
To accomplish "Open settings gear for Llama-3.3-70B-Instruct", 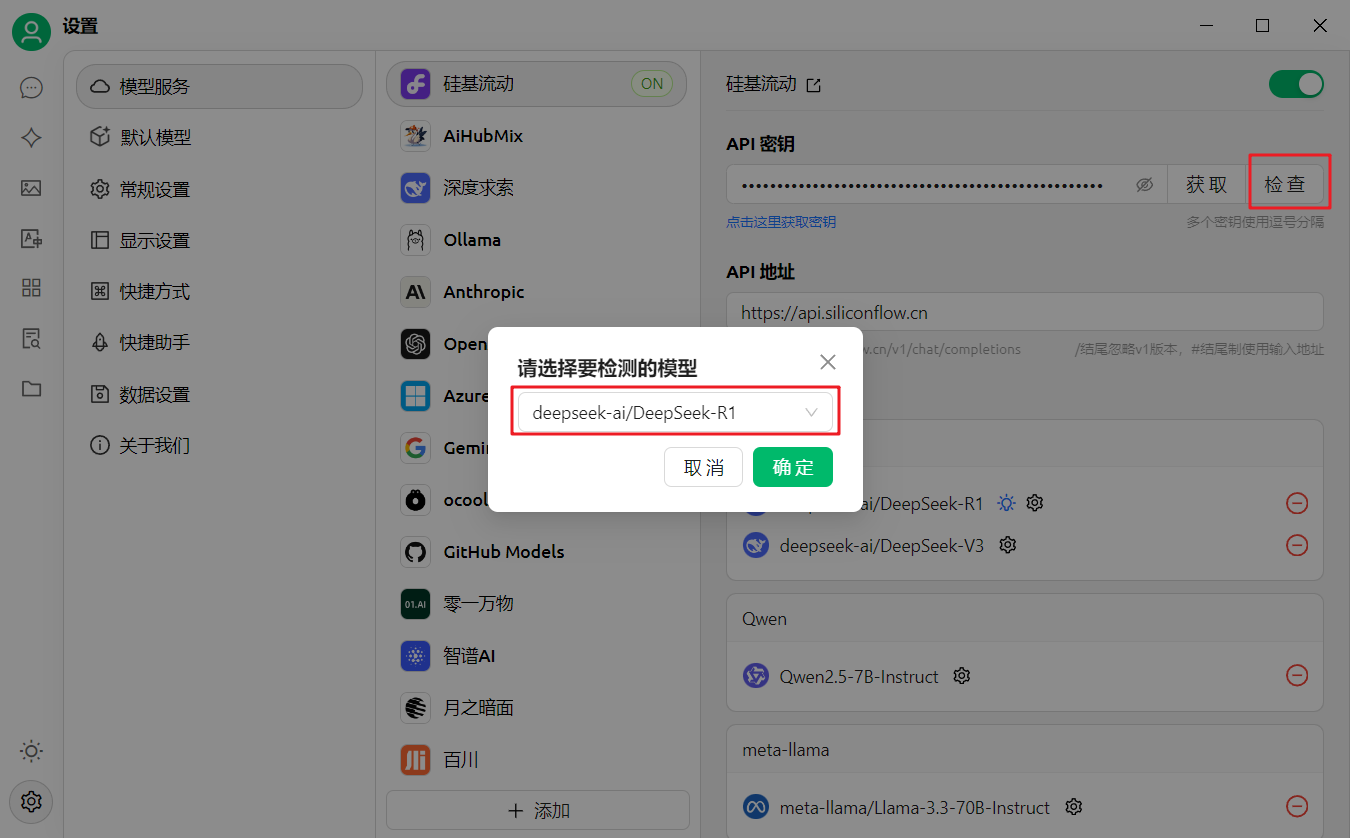I will coord(1074,806).
